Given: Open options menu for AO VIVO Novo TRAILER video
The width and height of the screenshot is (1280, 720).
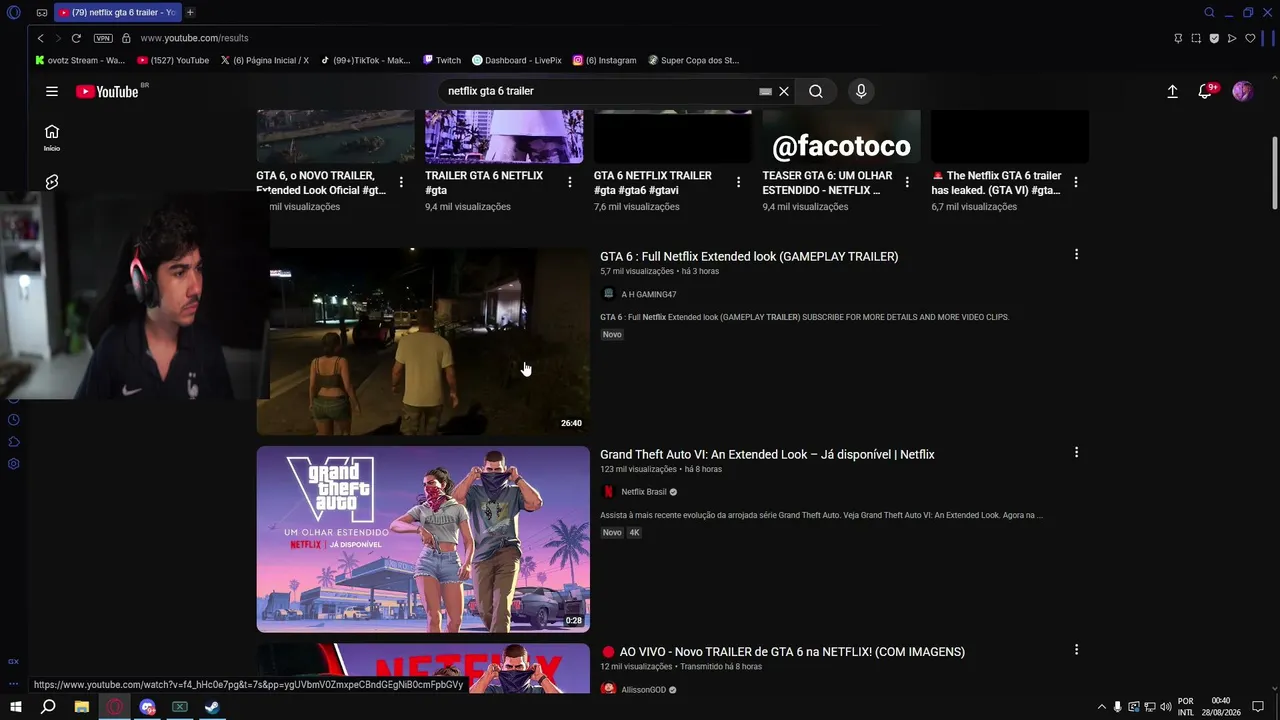Looking at the screenshot, I should (1076, 650).
